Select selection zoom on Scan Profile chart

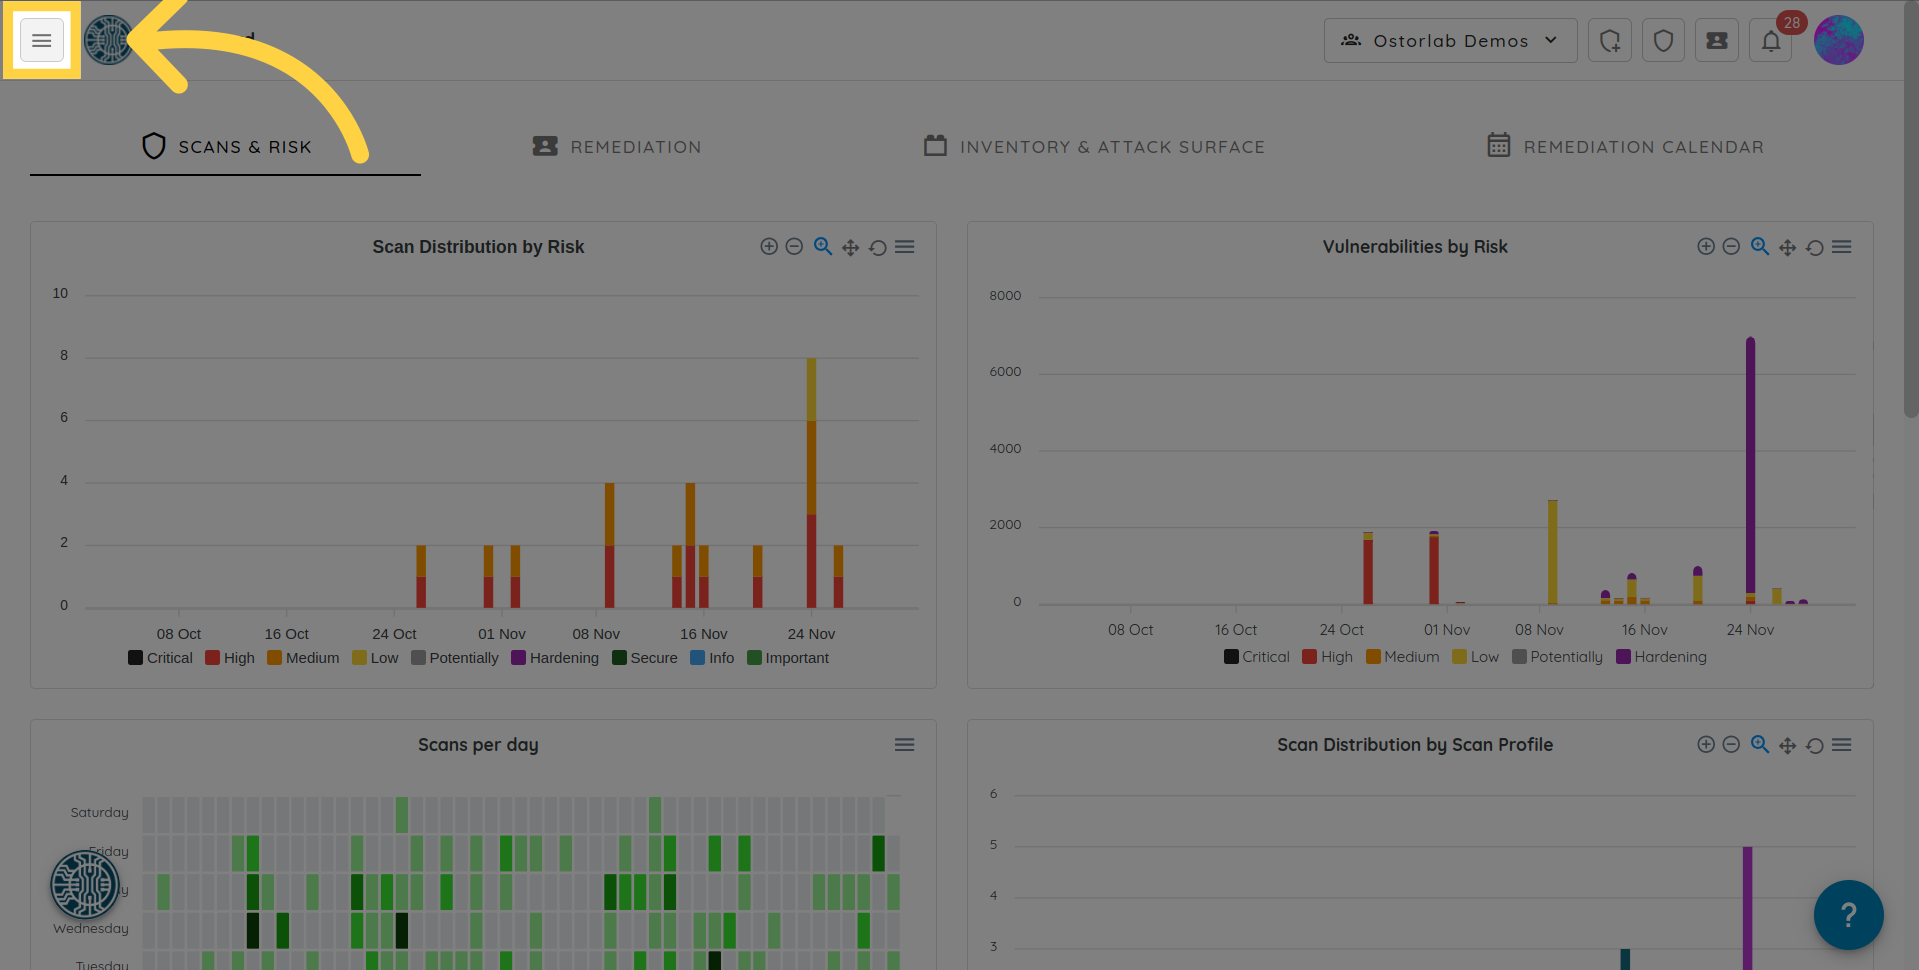[1759, 745]
